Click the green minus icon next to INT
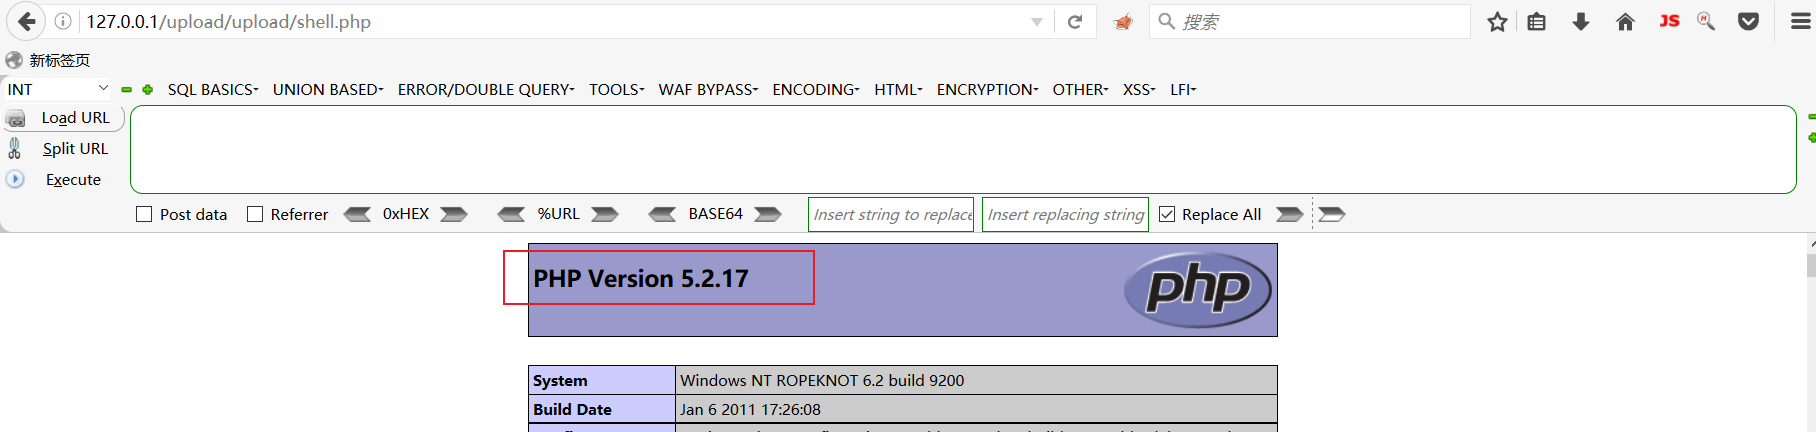This screenshot has height=432, width=1816. point(127,90)
